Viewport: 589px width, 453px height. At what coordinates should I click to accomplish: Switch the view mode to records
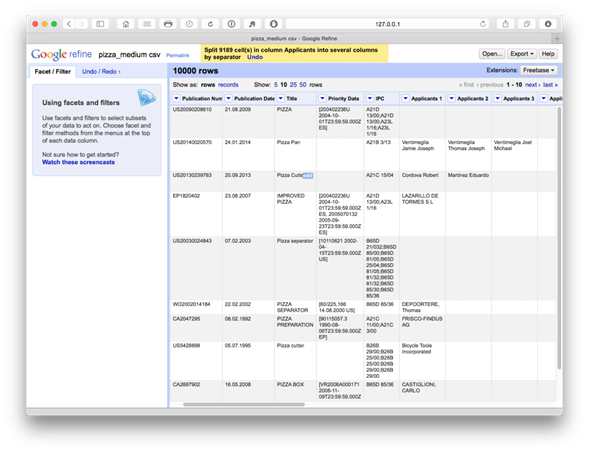(228, 85)
